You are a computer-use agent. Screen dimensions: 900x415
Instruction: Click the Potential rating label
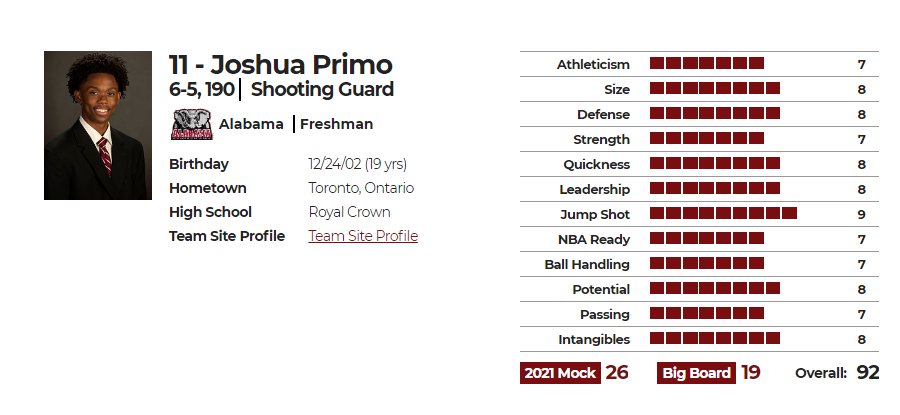(x=601, y=289)
